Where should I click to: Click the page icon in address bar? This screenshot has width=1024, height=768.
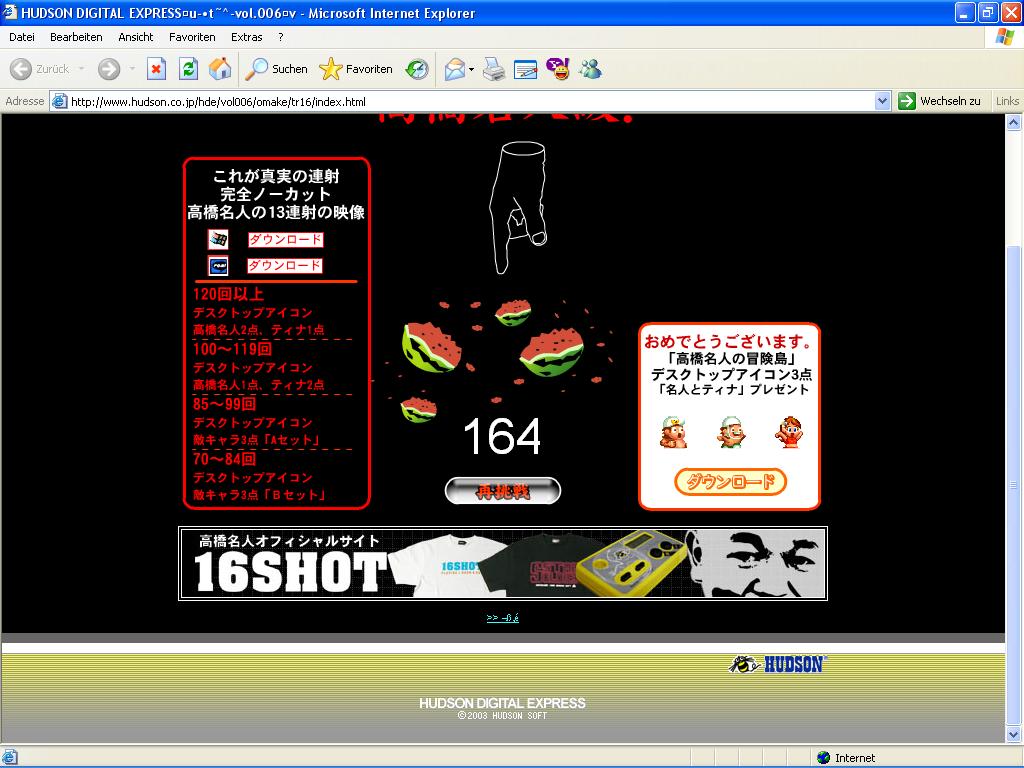point(59,101)
